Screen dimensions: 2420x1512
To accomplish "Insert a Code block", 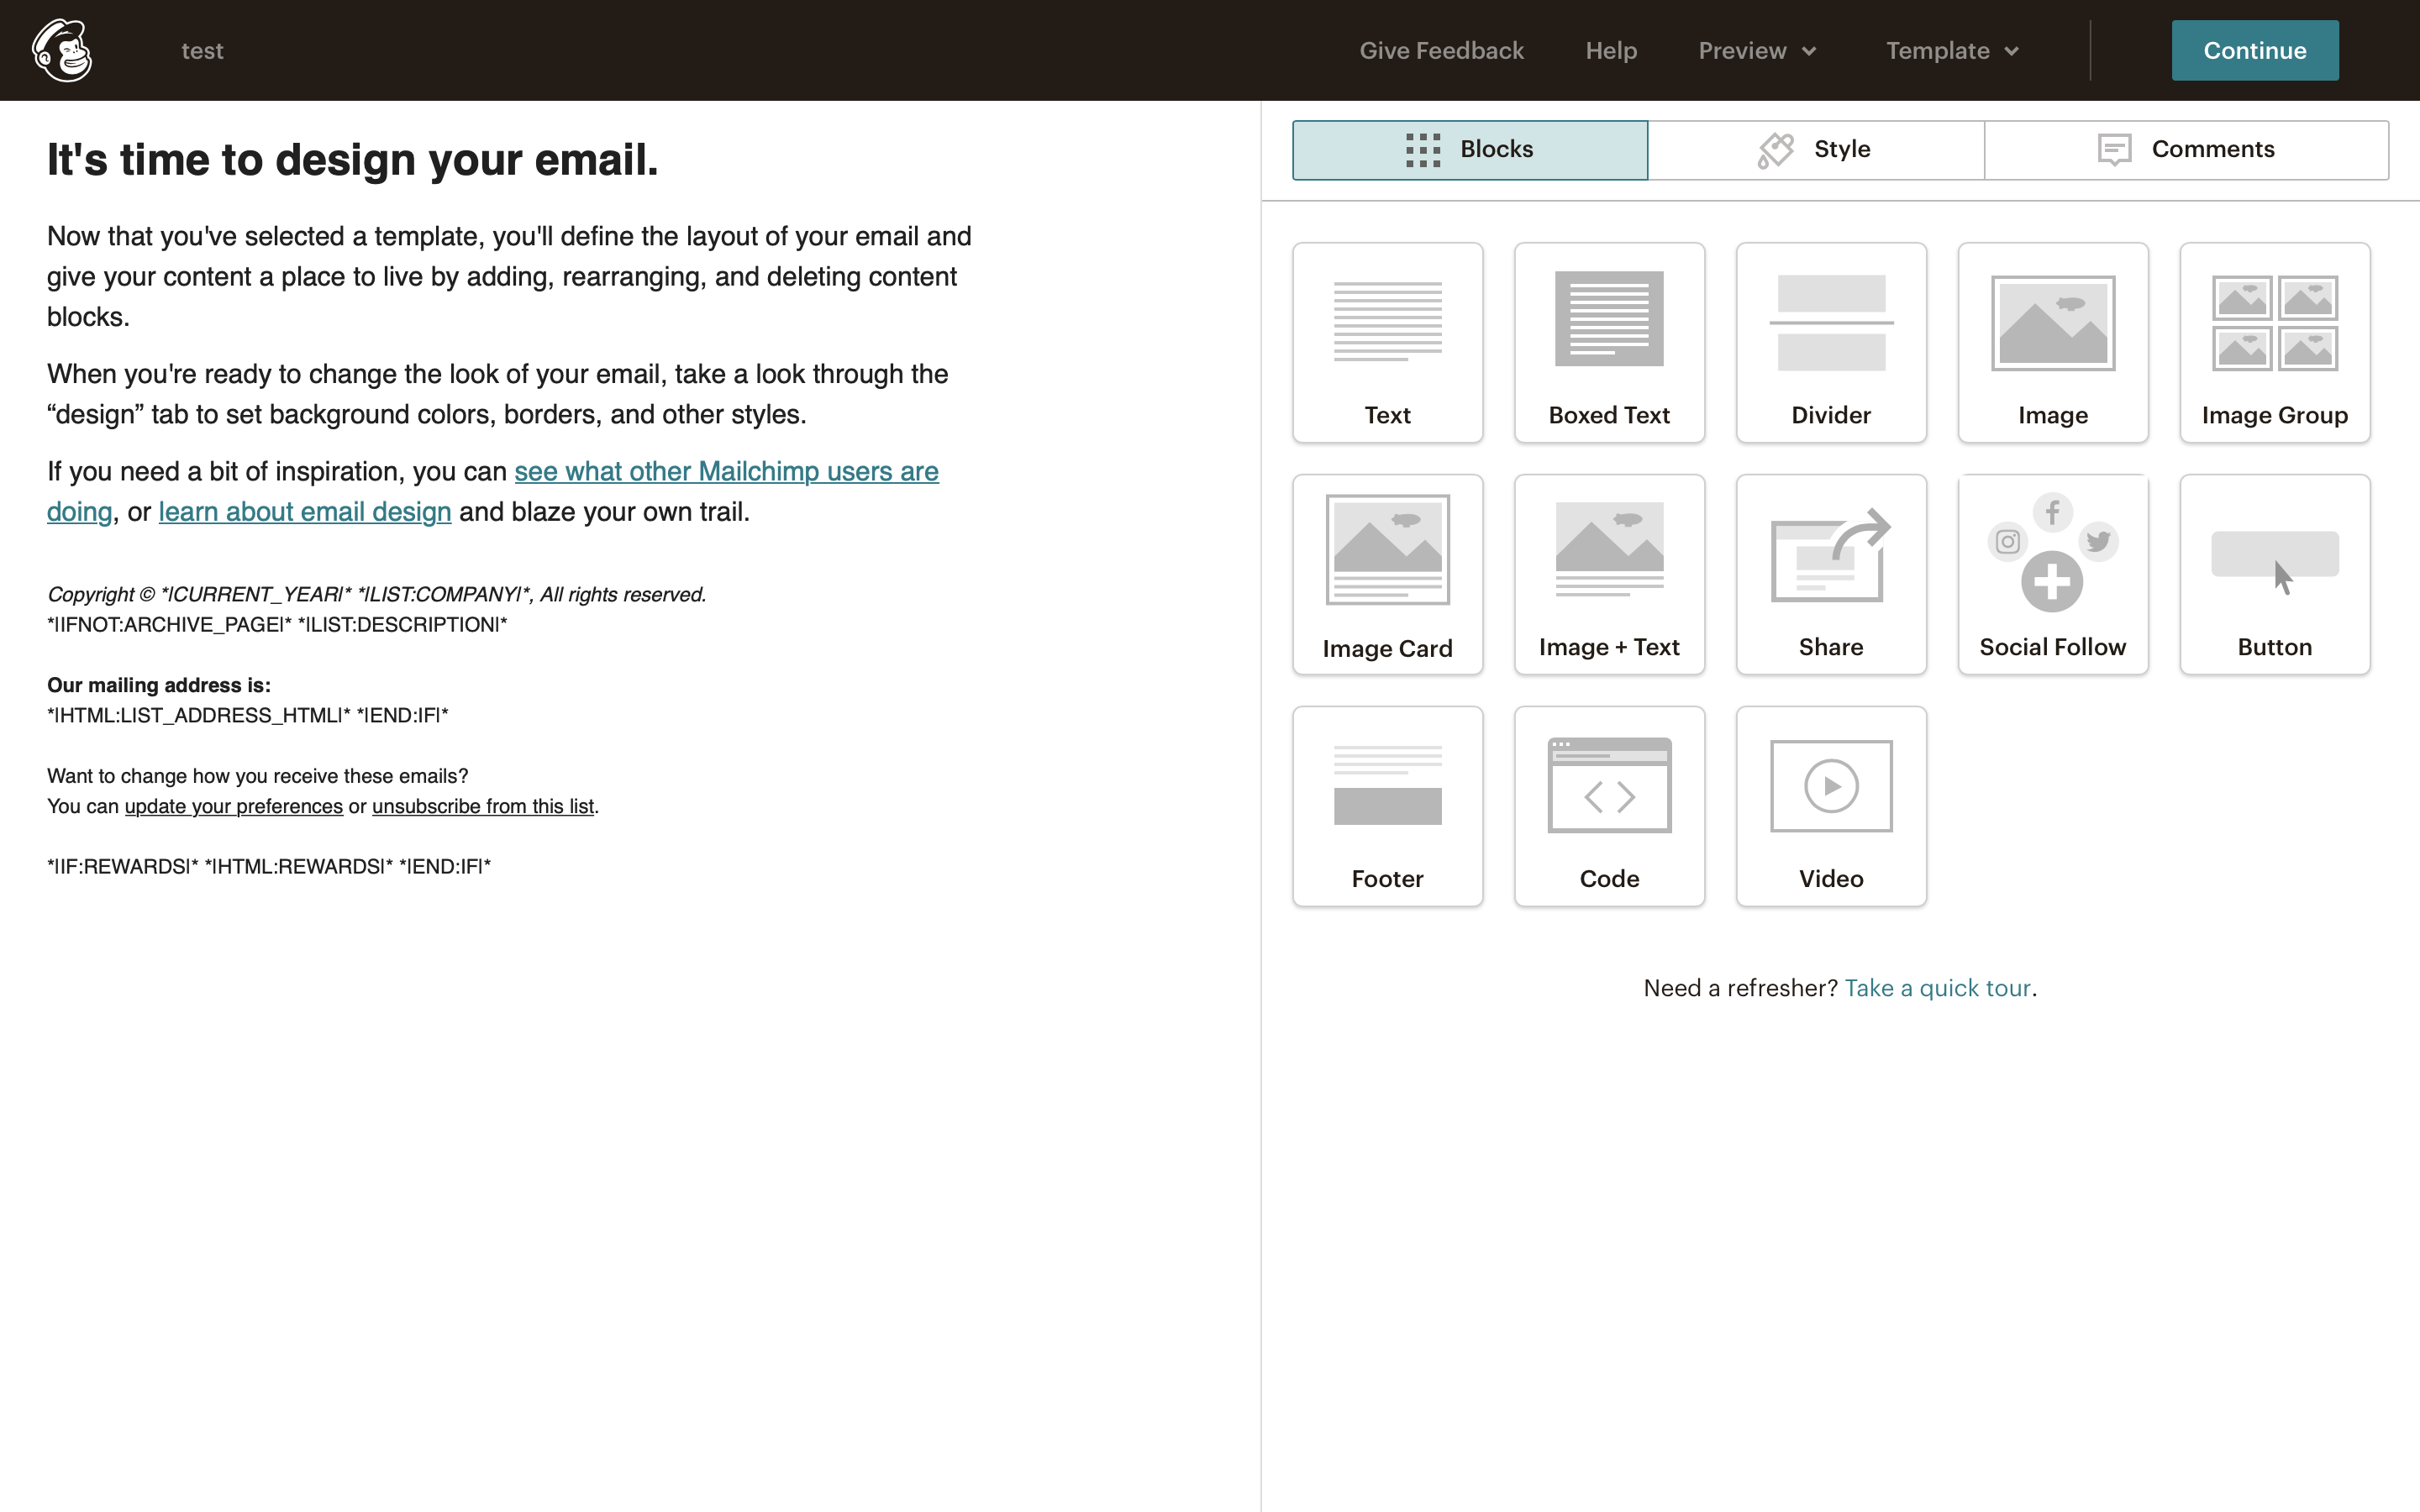I will pos(1609,806).
